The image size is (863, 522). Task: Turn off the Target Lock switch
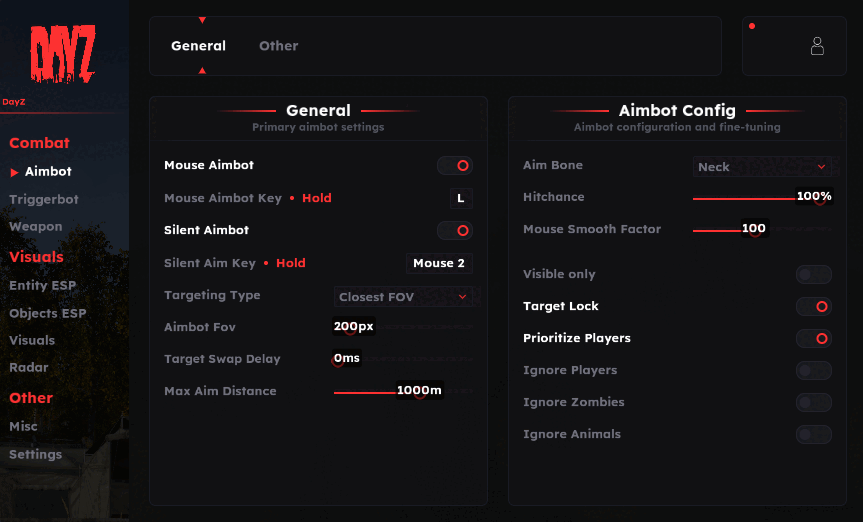pos(813,307)
